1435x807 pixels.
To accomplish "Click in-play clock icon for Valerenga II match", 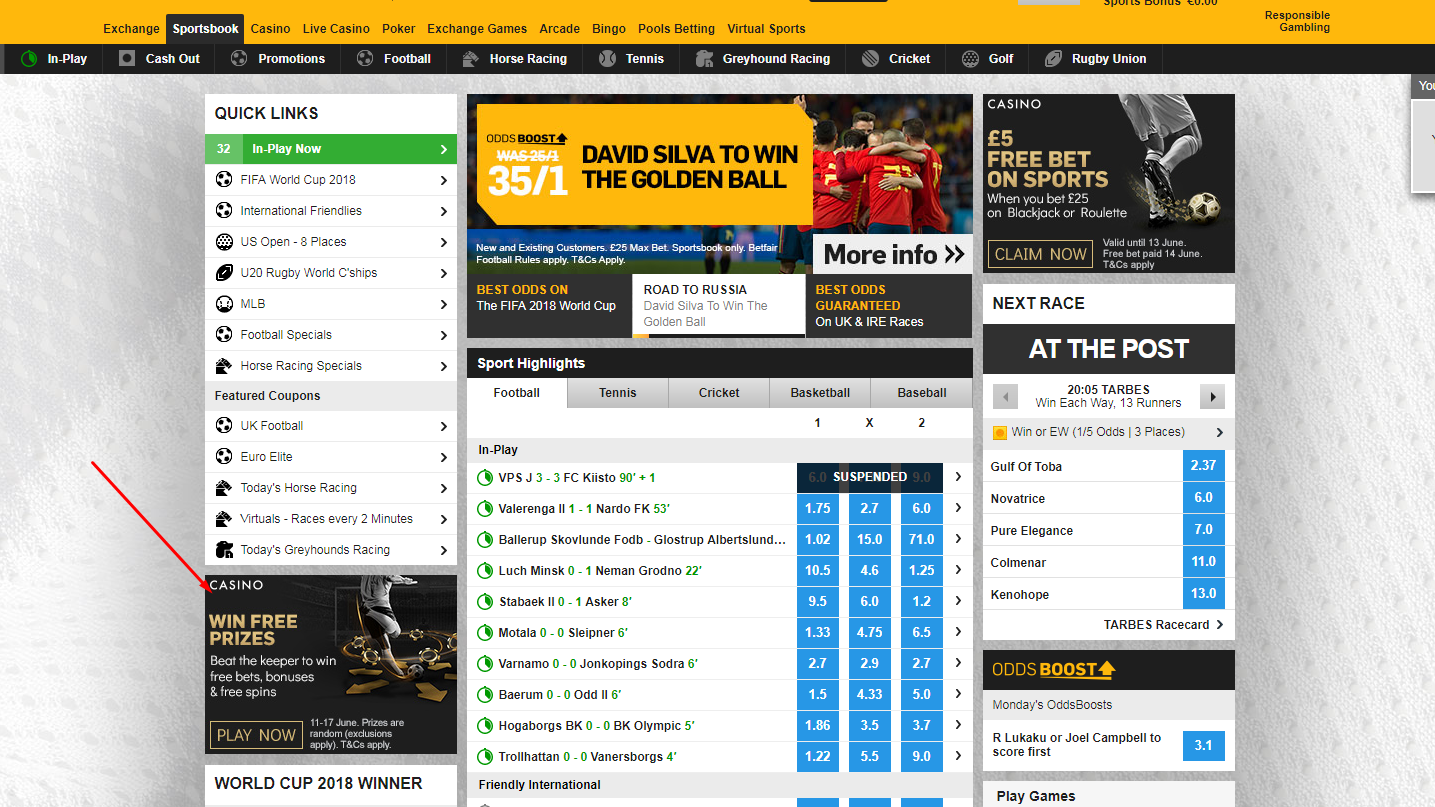I will tap(486, 509).
